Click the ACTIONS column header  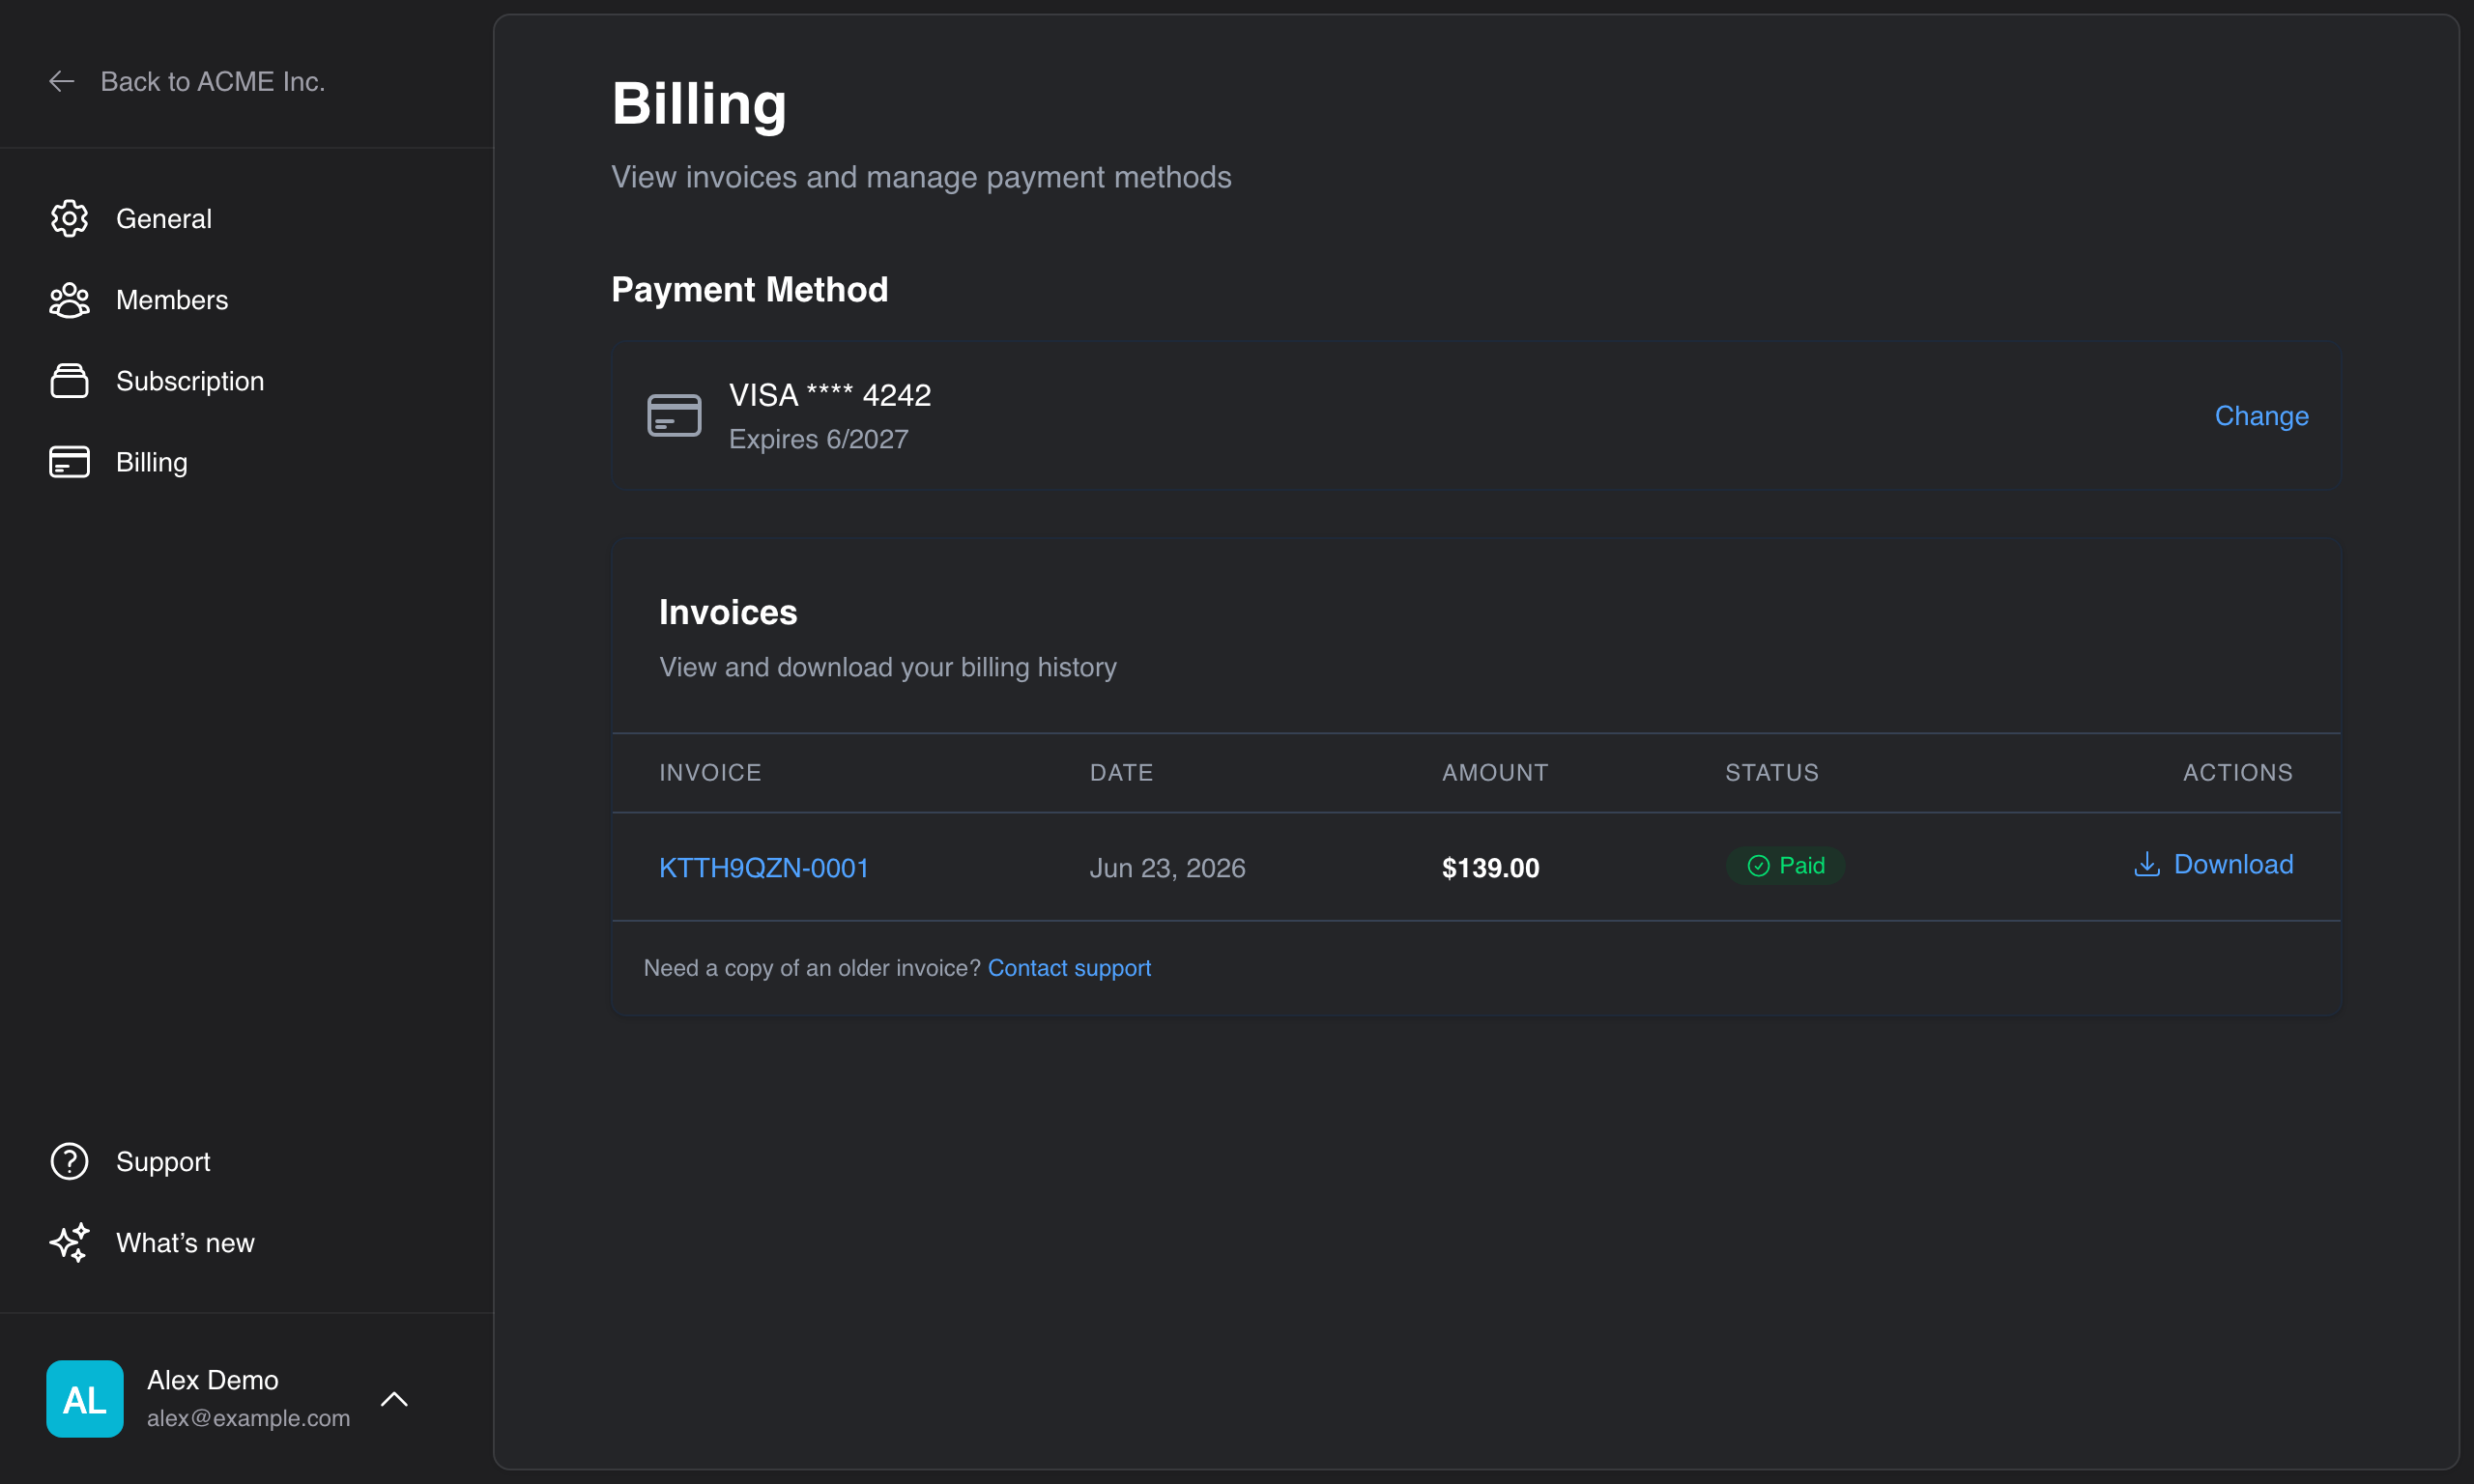click(2237, 772)
